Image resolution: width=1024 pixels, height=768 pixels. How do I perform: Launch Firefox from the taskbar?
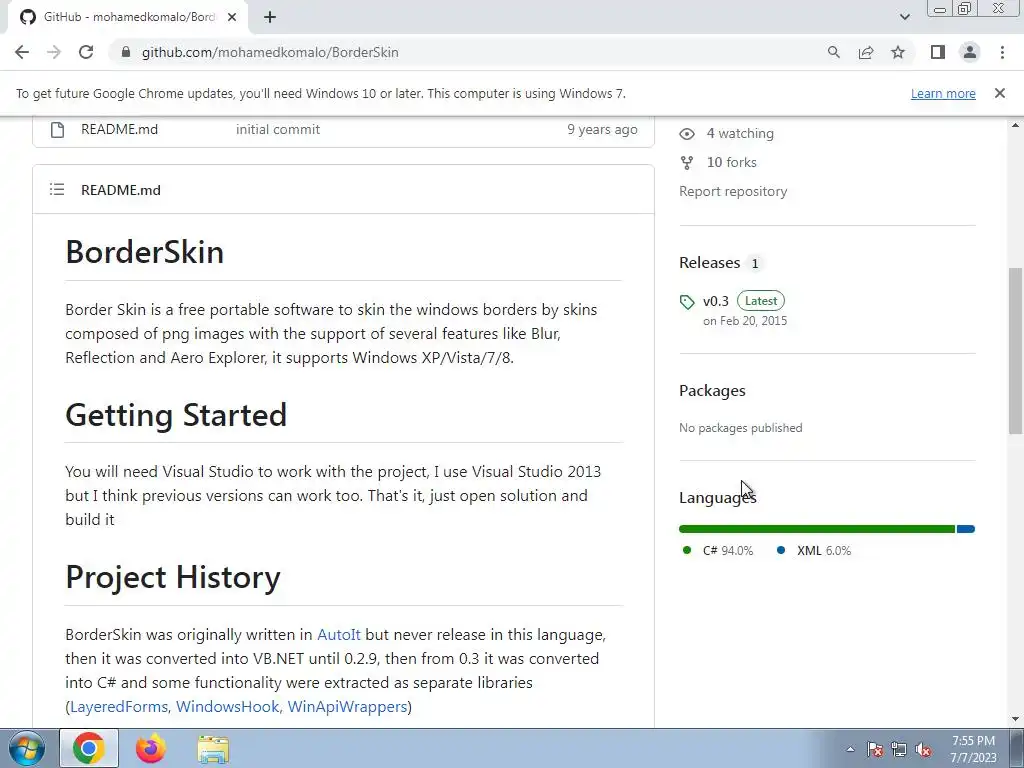pos(151,748)
